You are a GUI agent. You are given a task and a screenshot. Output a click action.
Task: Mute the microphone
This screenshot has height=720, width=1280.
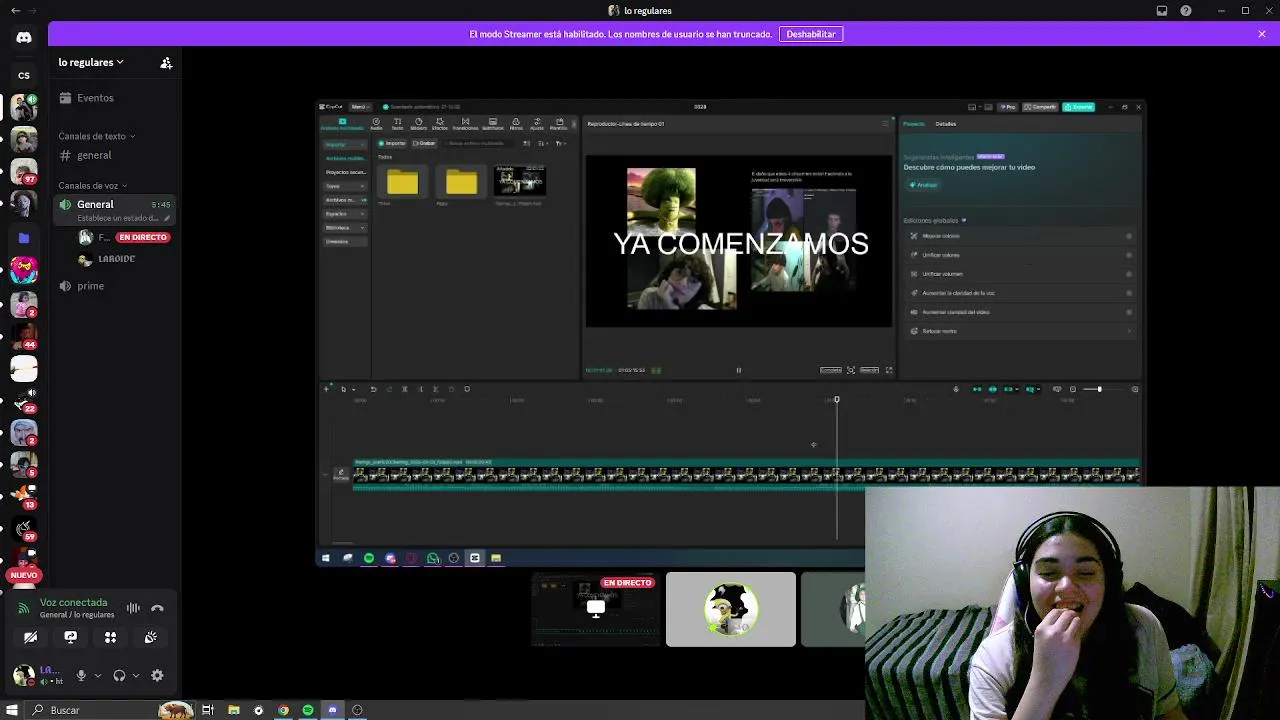(x=81, y=676)
